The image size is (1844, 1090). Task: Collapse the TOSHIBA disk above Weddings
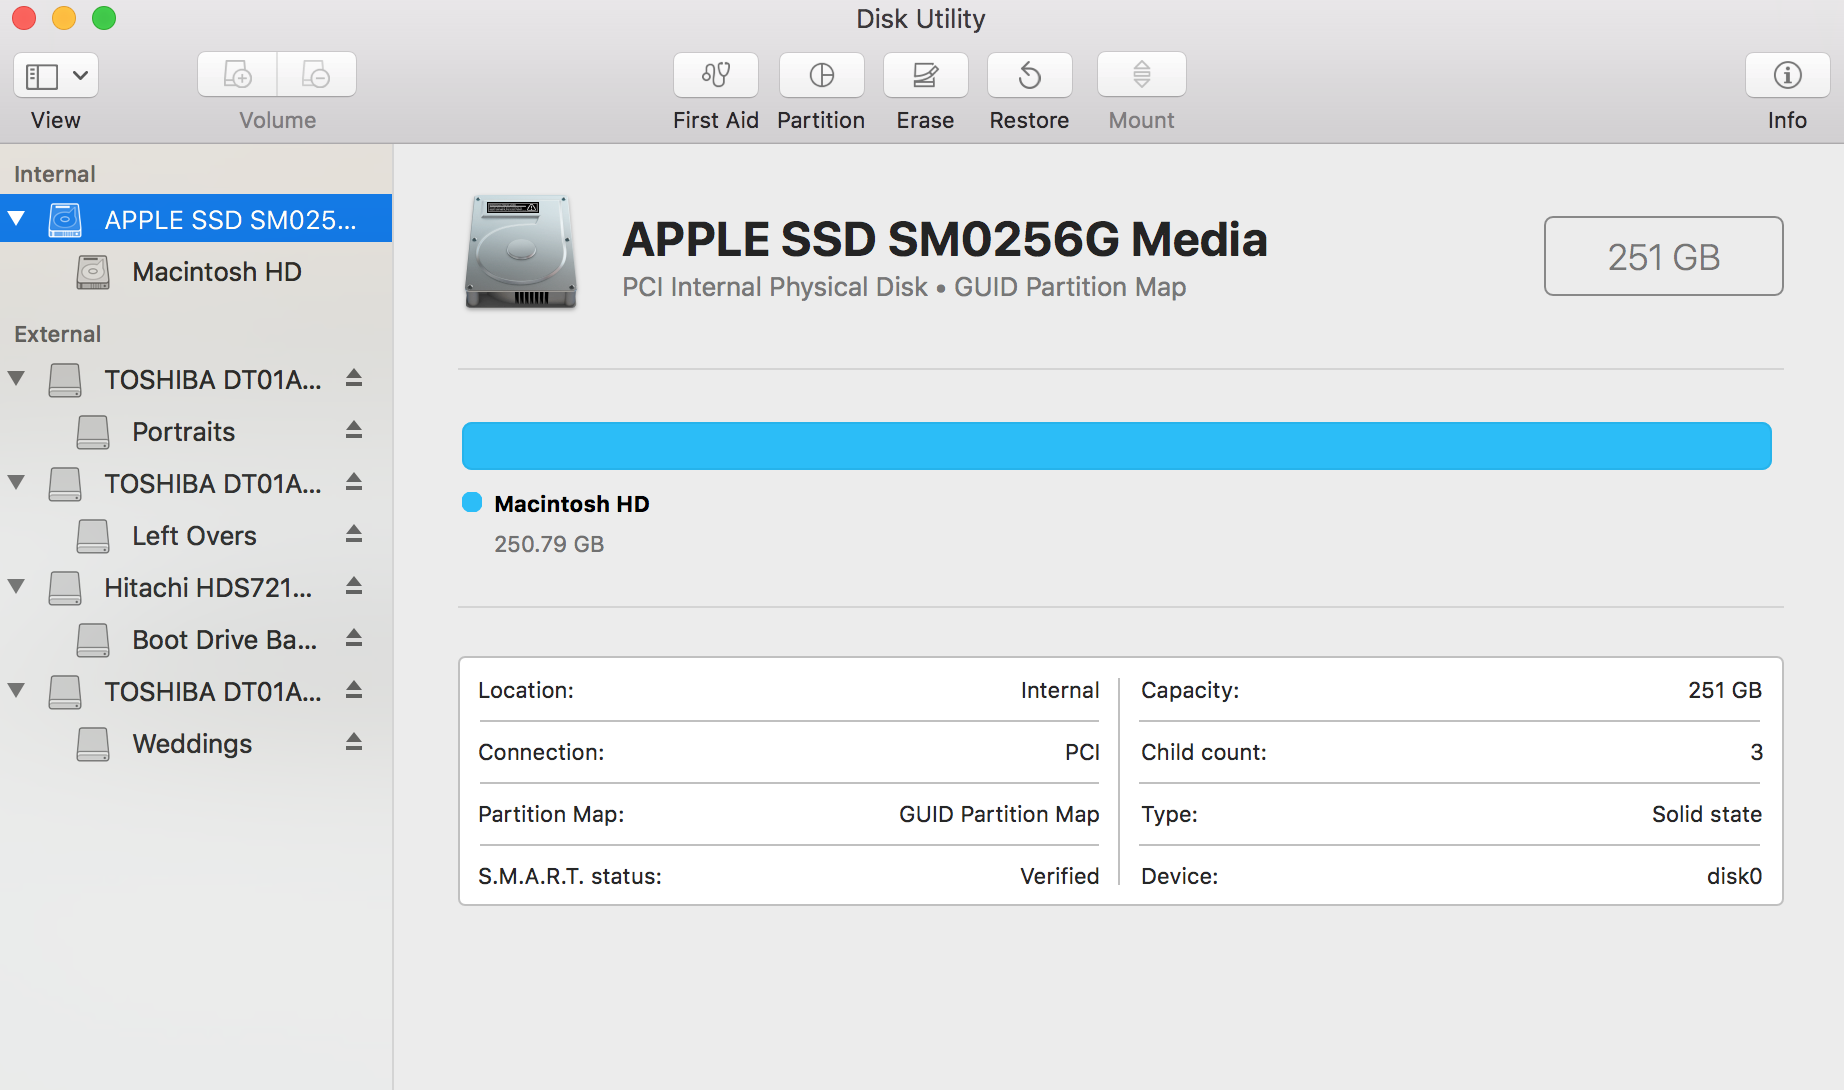click(16, 690)
